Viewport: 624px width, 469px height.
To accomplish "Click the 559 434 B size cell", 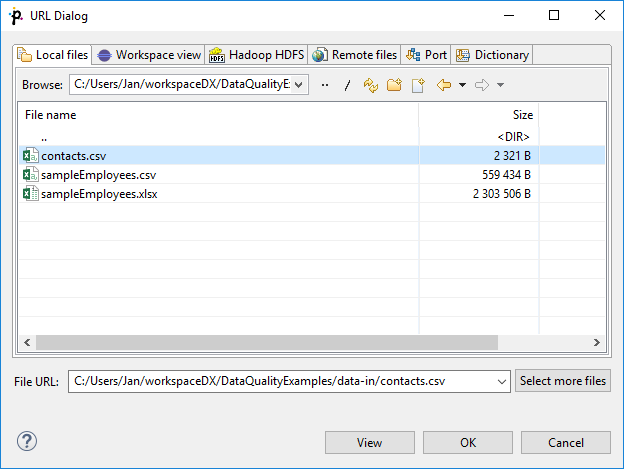I will [479, 175].
